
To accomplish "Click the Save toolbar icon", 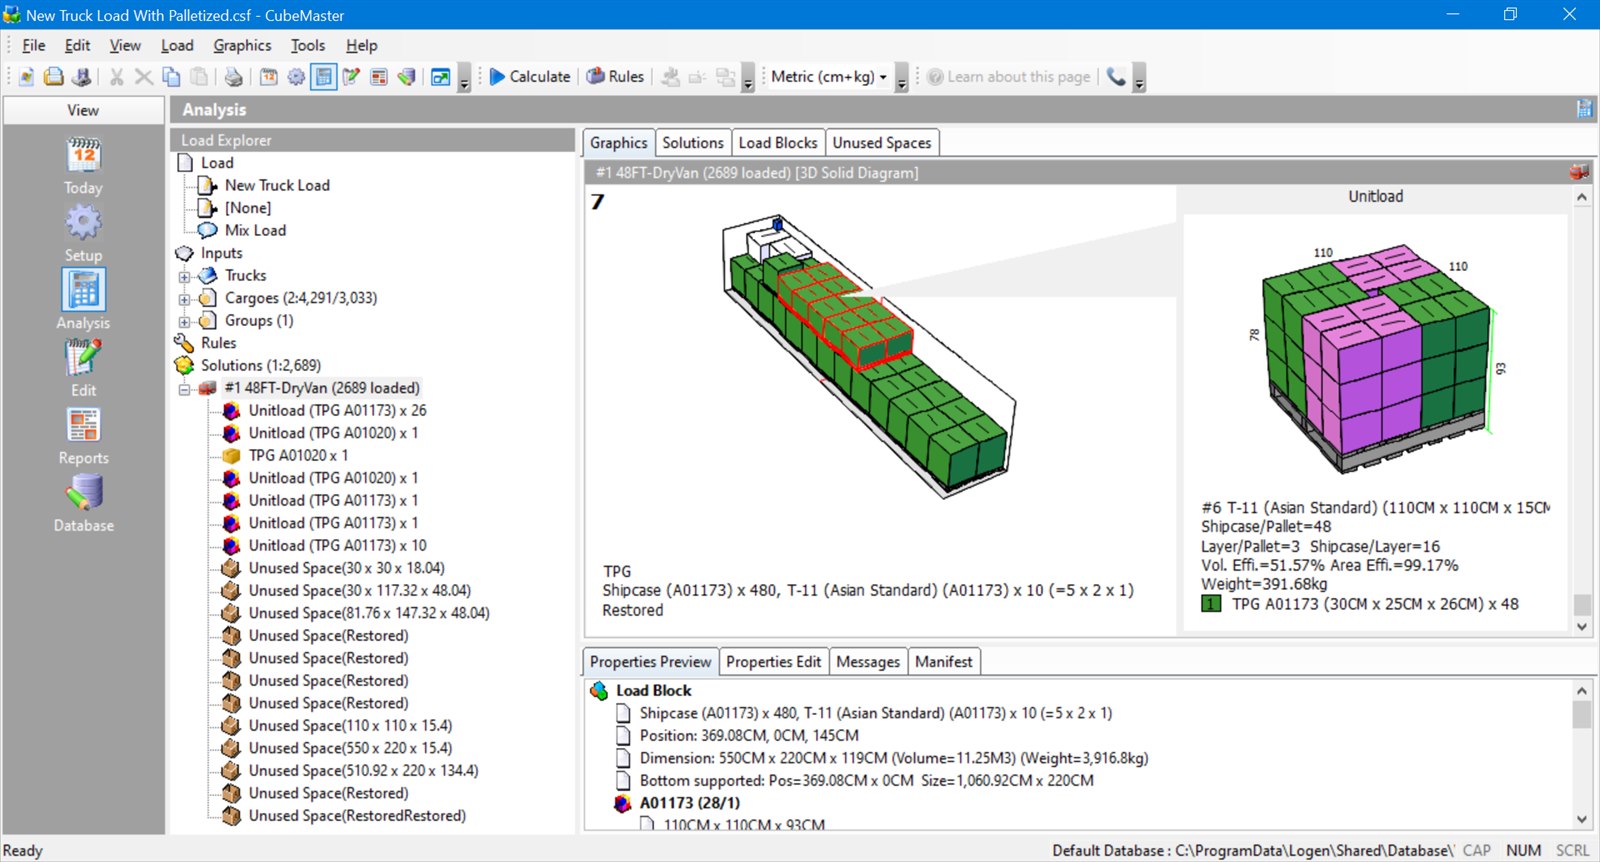I will 82,77.
